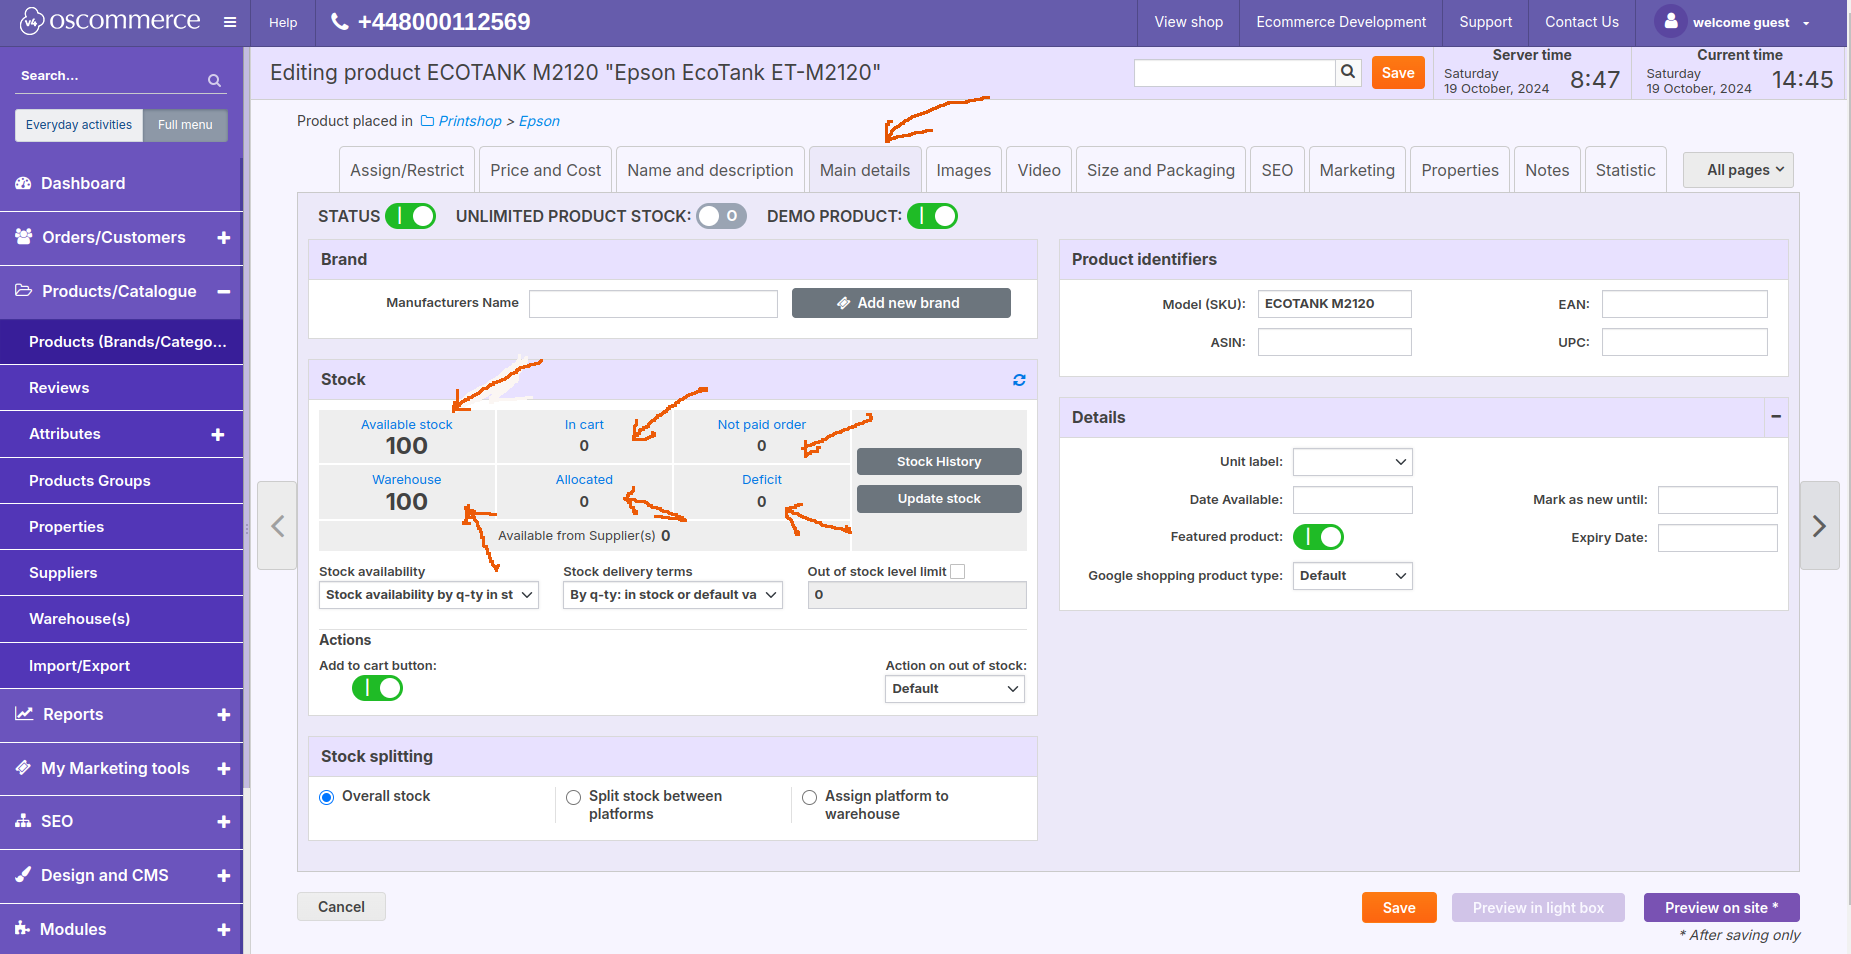Refresh stock using the reload icon
This screenshot has height=954, width=1851.
1019,380
